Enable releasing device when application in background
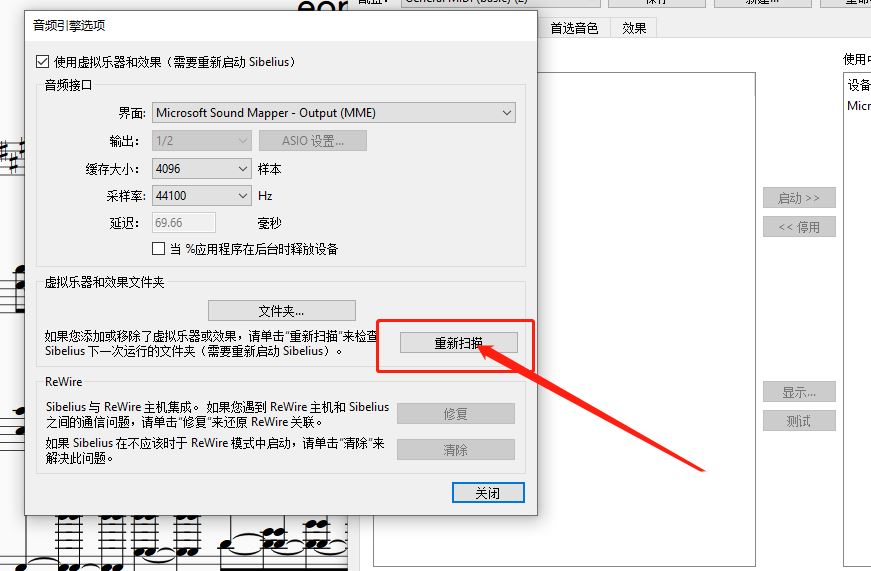 click(x=158, y=248)
